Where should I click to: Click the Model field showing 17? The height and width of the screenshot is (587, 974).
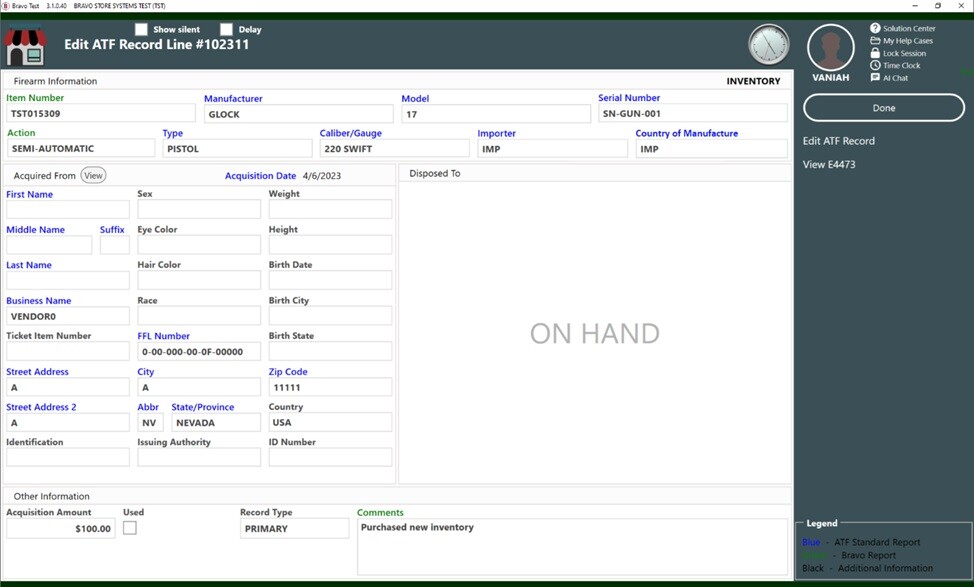(x=496, y=114)
